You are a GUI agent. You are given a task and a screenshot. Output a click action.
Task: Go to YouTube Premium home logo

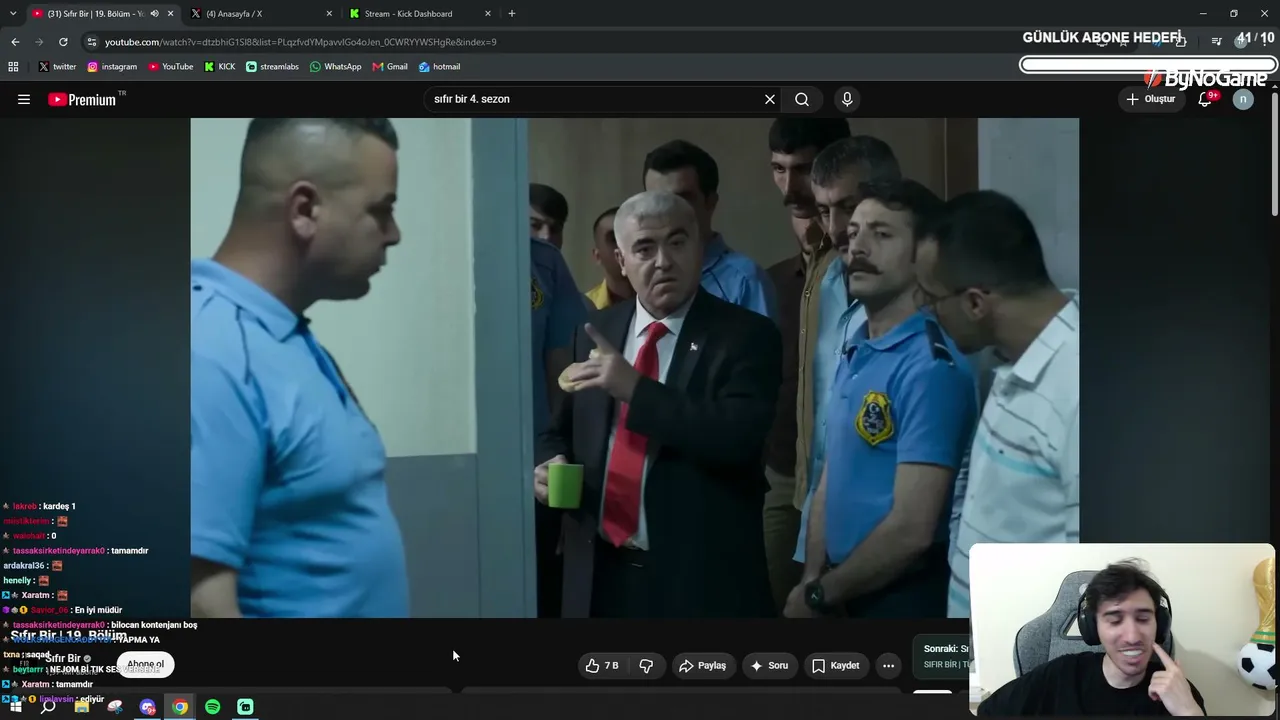82,99
